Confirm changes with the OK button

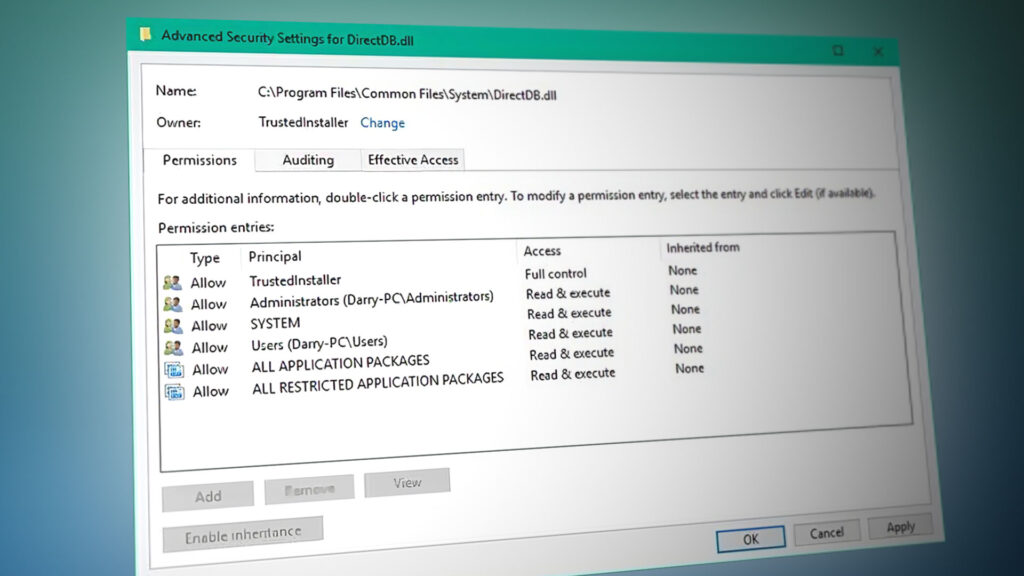[x=750, y=538]
